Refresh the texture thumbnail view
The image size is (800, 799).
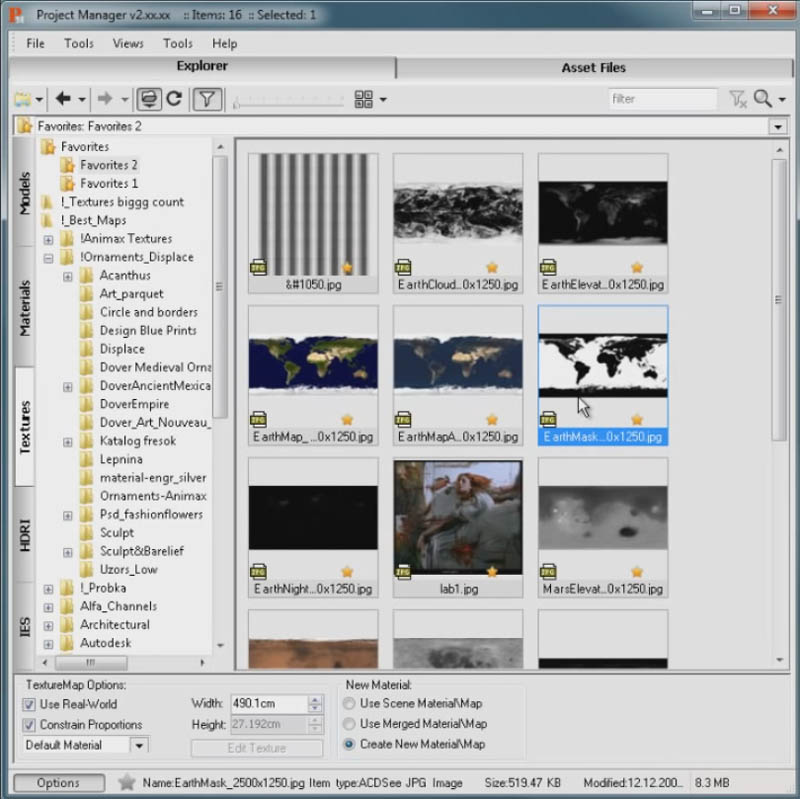(173, 99)
